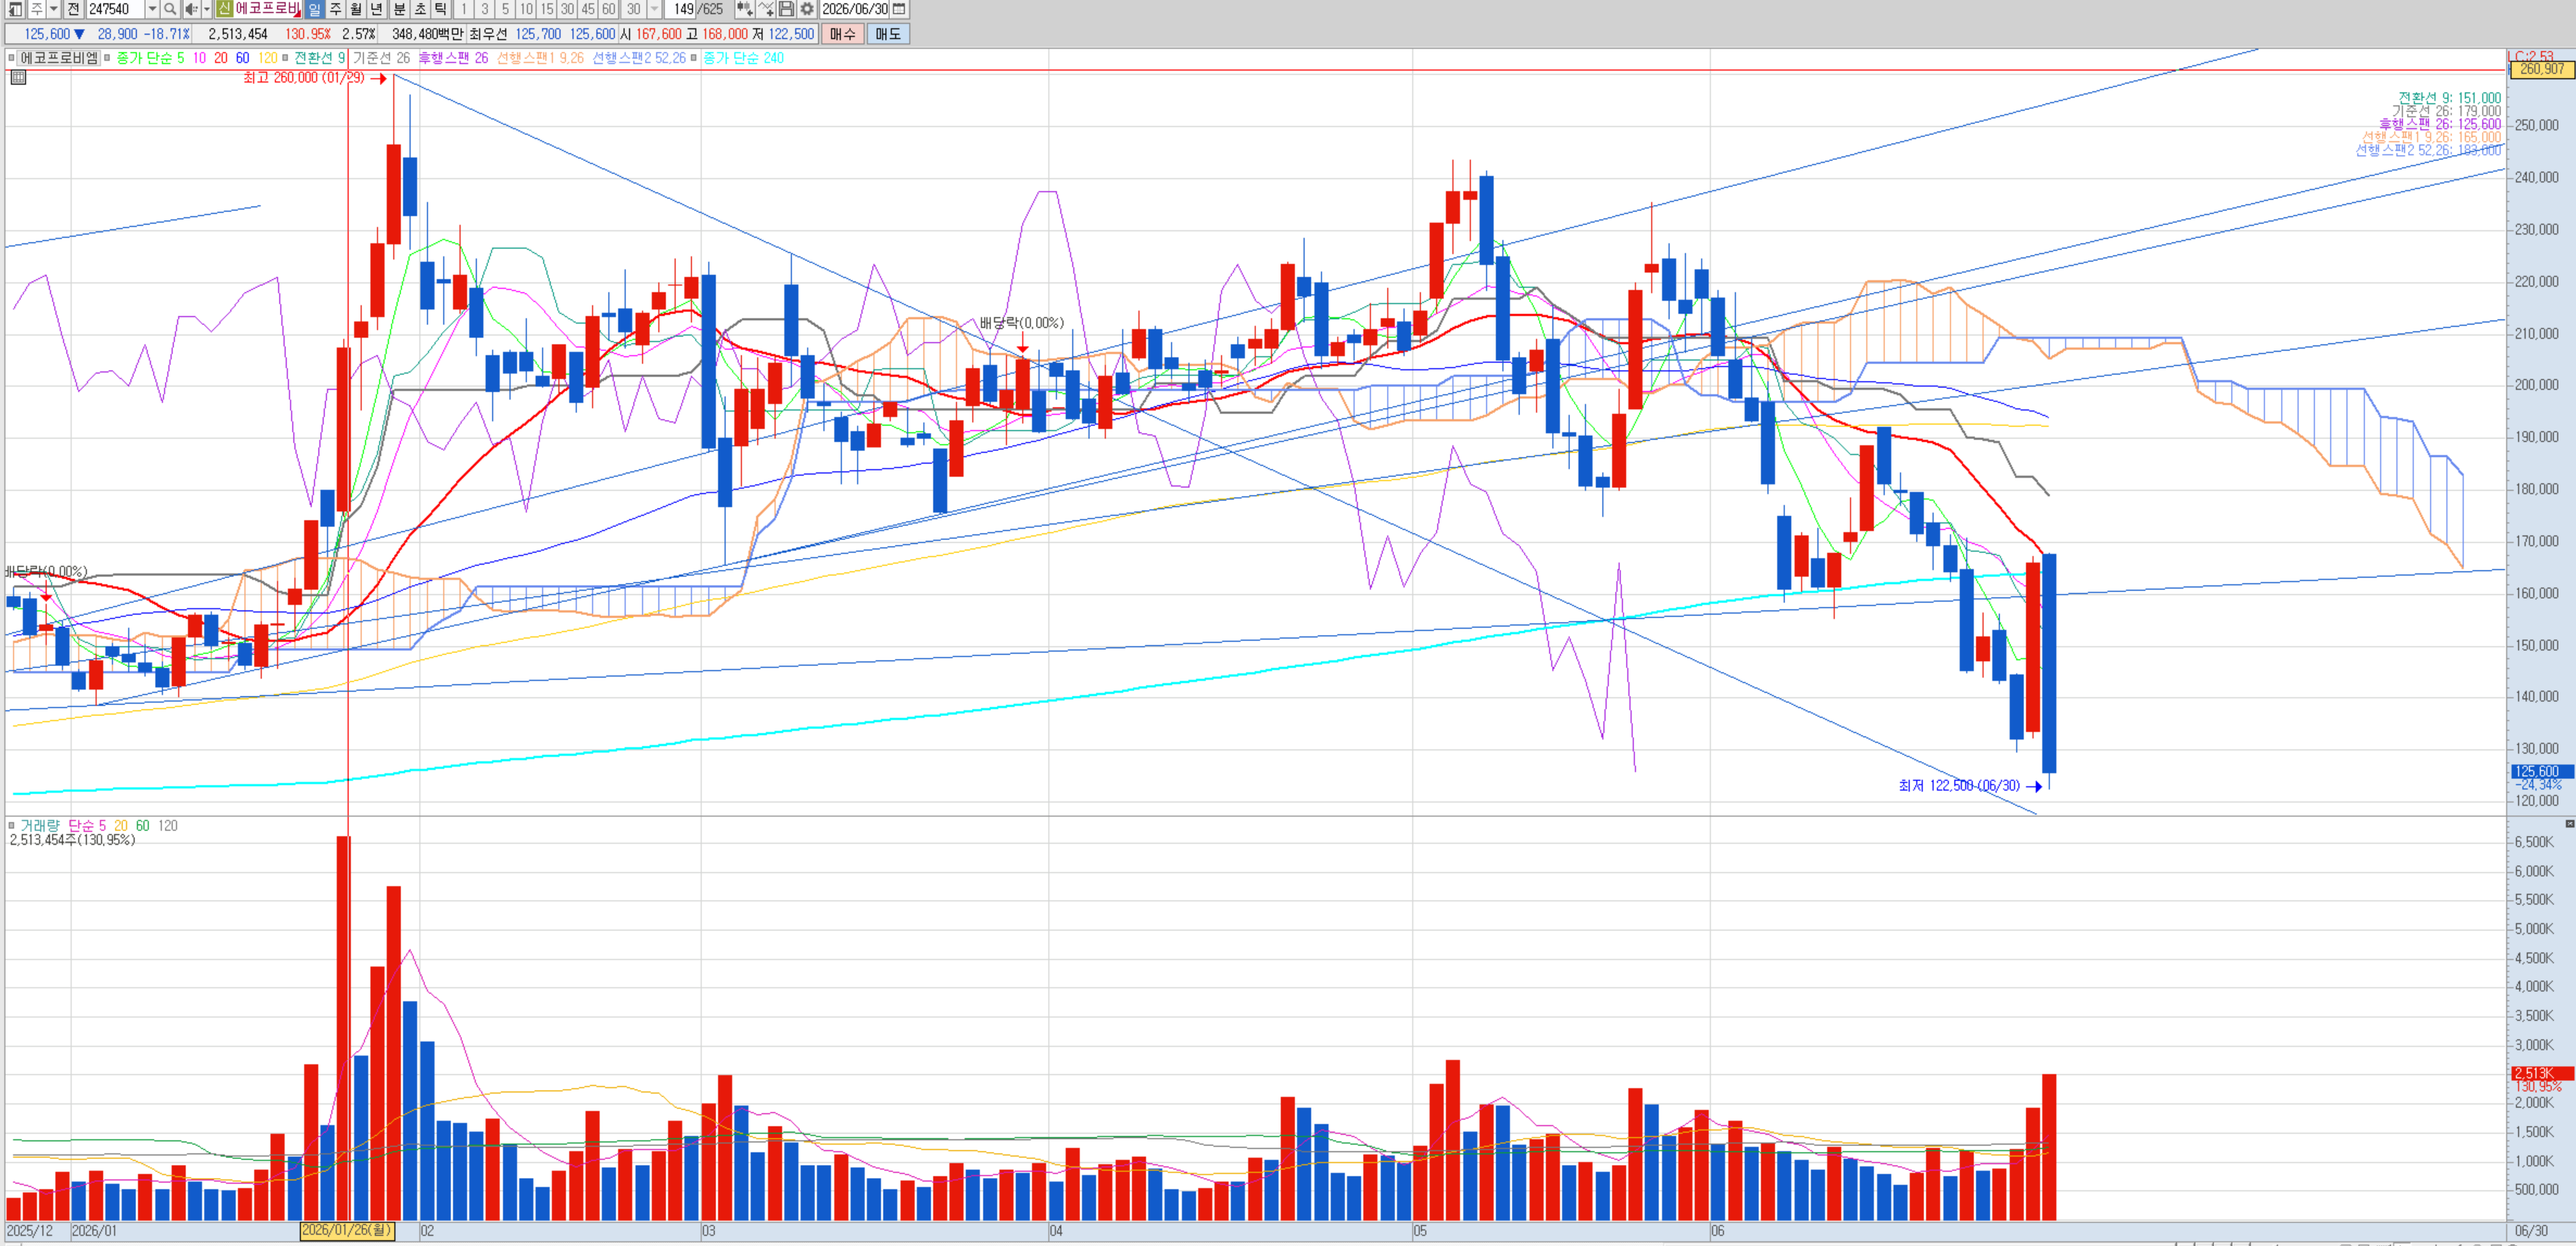
Task: Toggle the square marker before 종가 단순 5
Action: (107, 58)
